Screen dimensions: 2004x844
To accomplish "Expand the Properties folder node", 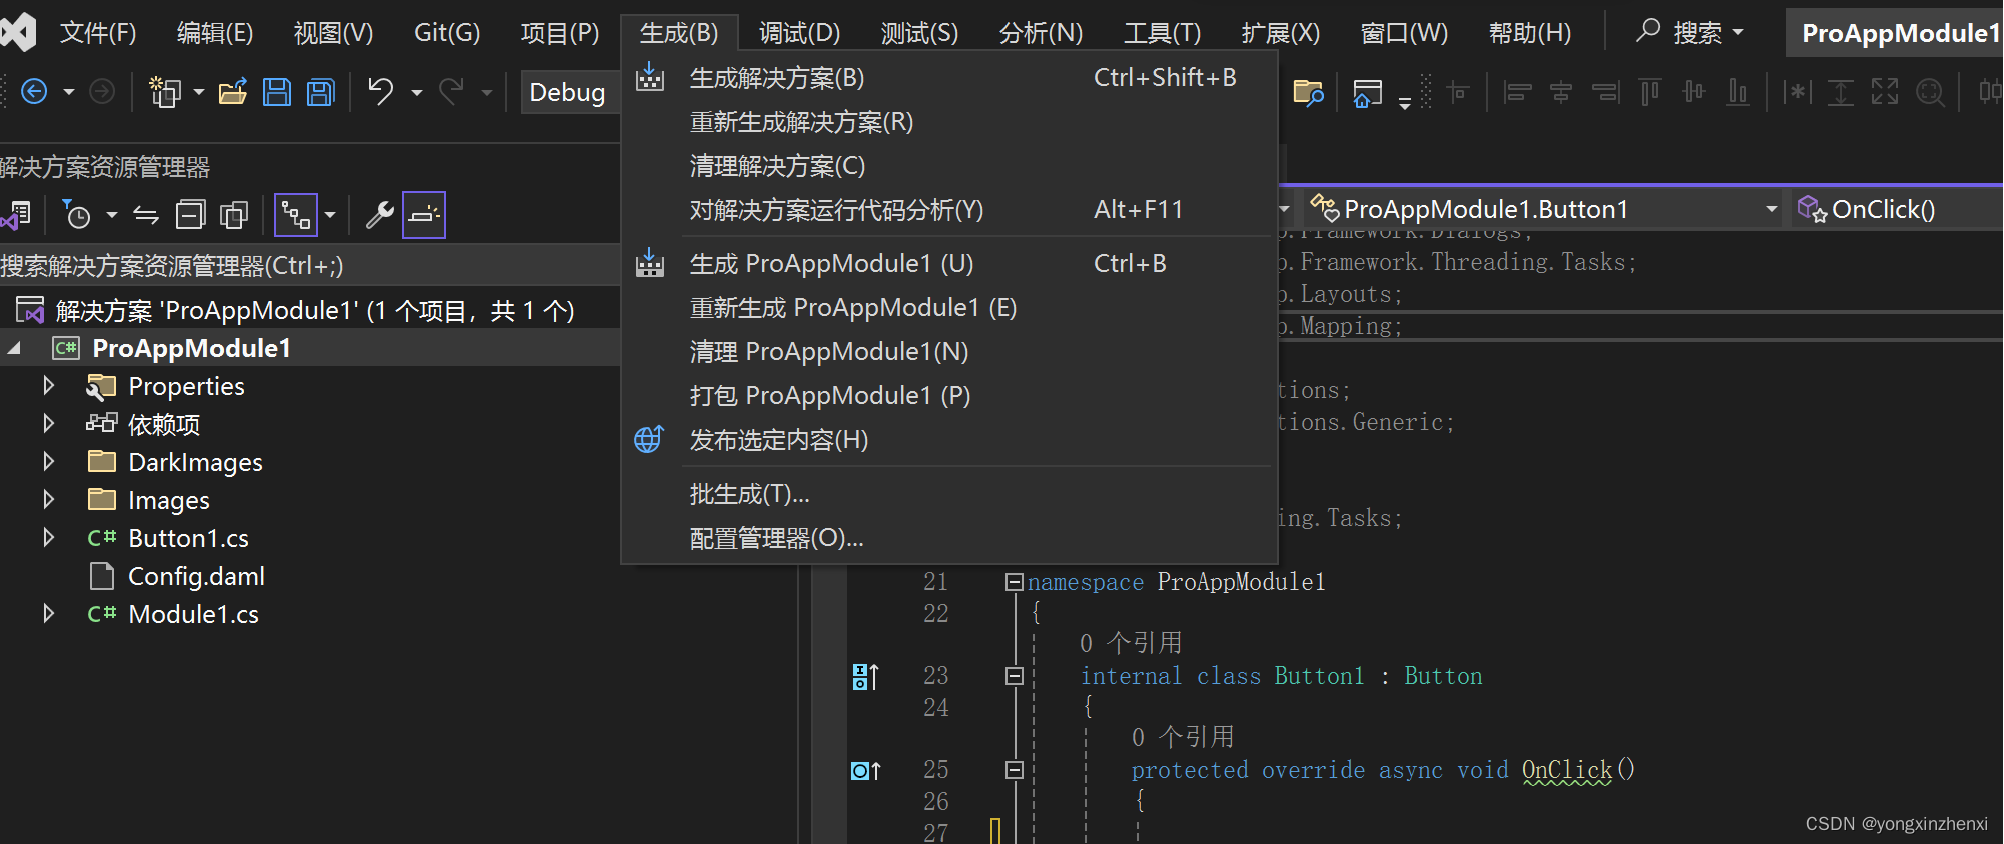I will (x=48, y=386).
